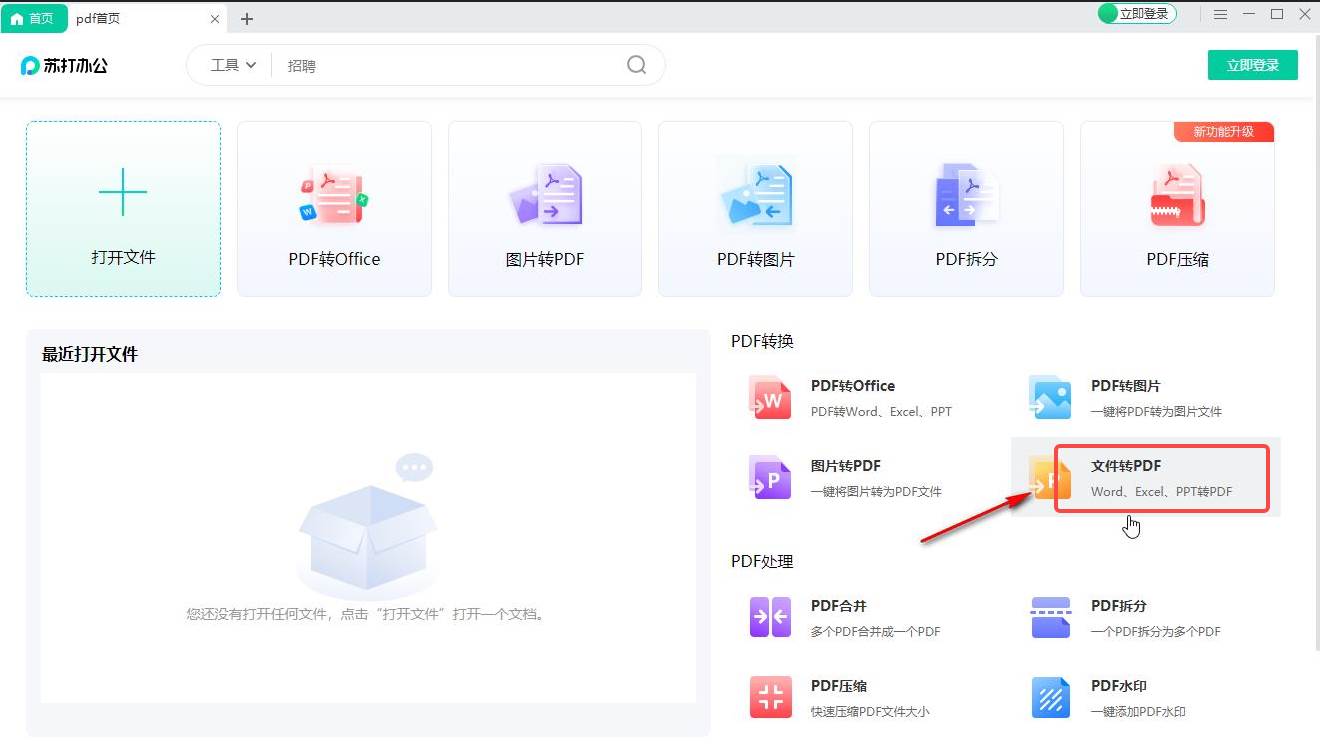The image size is (1320, 751).
Task: Click the search magnifier icon
Action: 637,65
